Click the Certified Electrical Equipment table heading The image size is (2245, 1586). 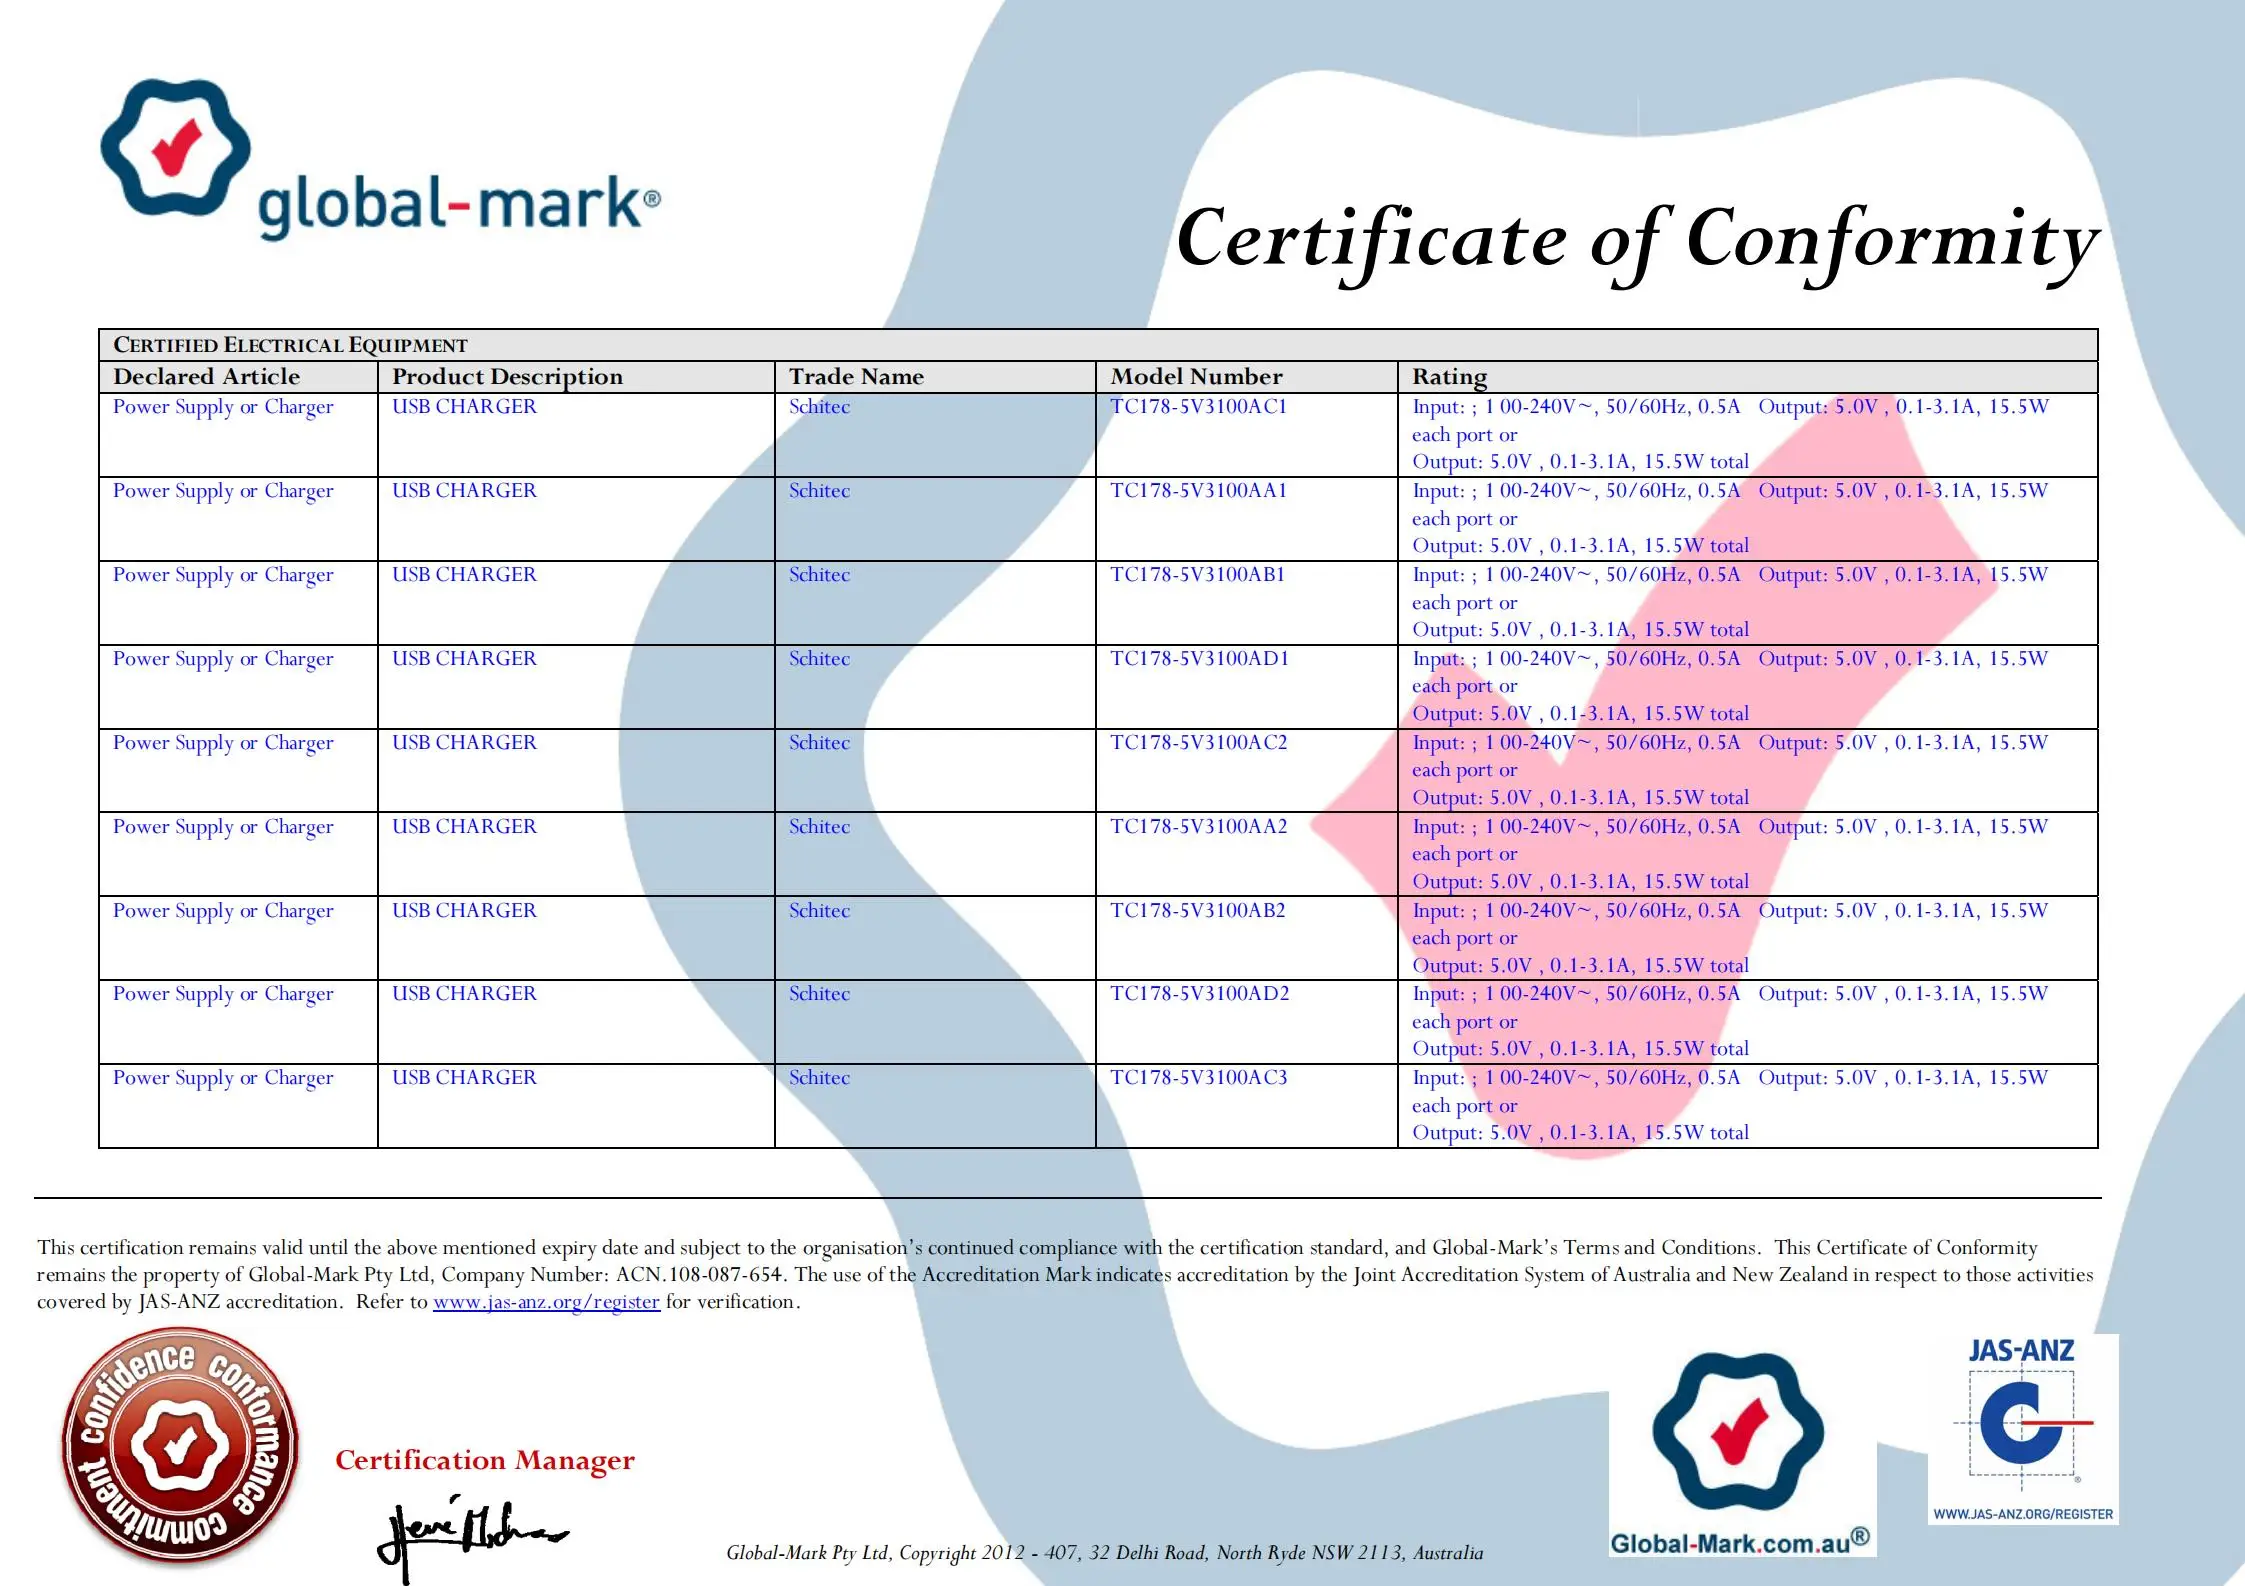pos(290,345)
